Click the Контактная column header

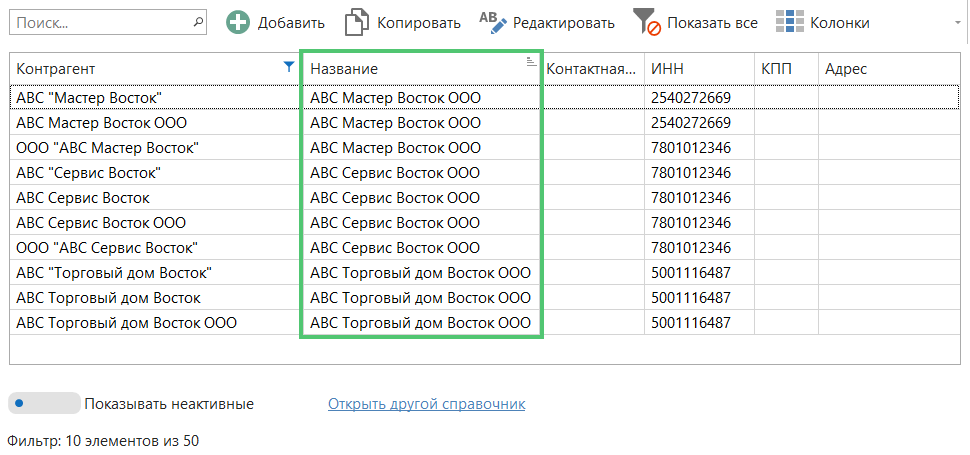click(x=592, y=68)
